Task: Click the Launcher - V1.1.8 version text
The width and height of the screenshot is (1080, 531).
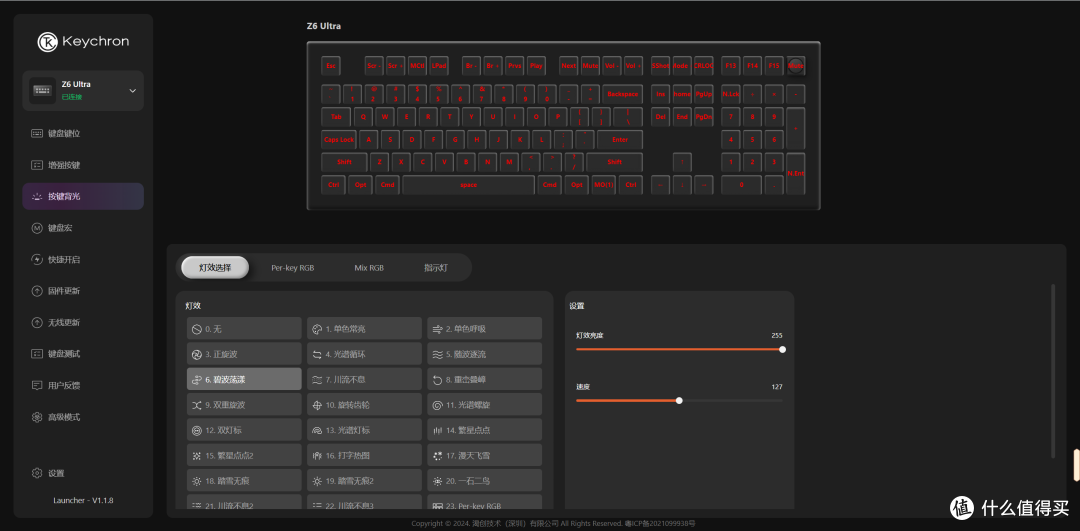Action: [83, 501]
